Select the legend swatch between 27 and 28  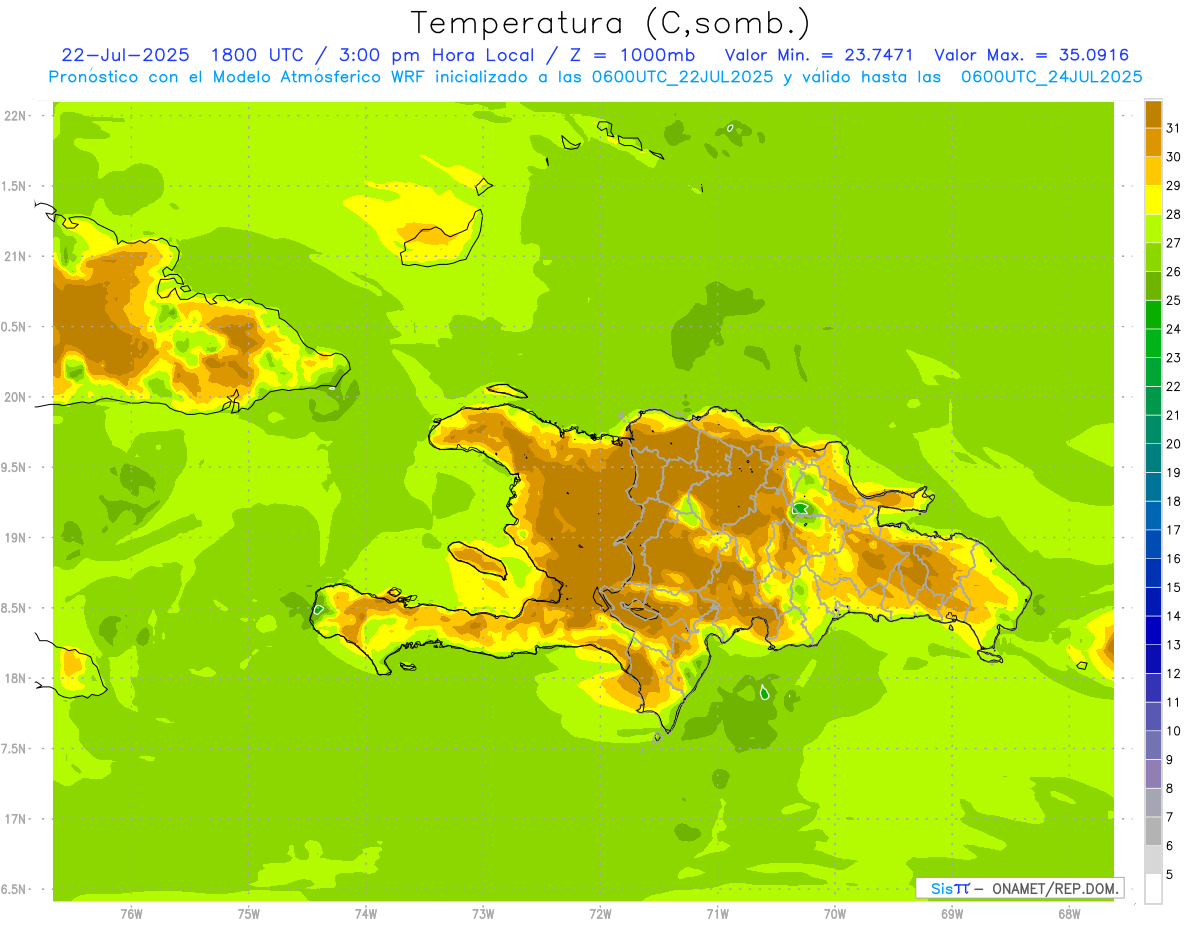coord(1153,229)
